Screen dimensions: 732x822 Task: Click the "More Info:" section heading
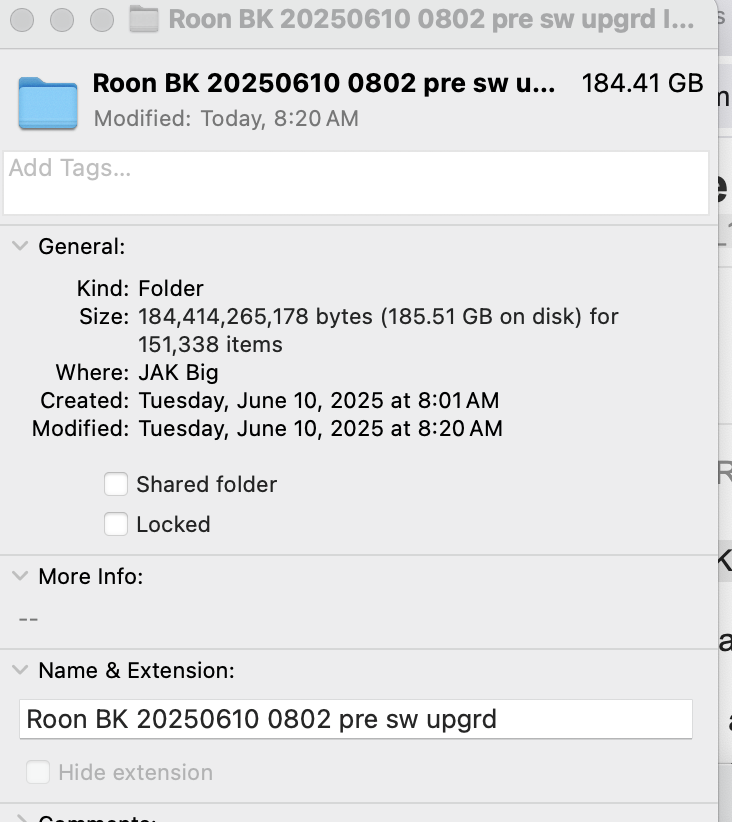pyautogui.click(x=91, y=576)
